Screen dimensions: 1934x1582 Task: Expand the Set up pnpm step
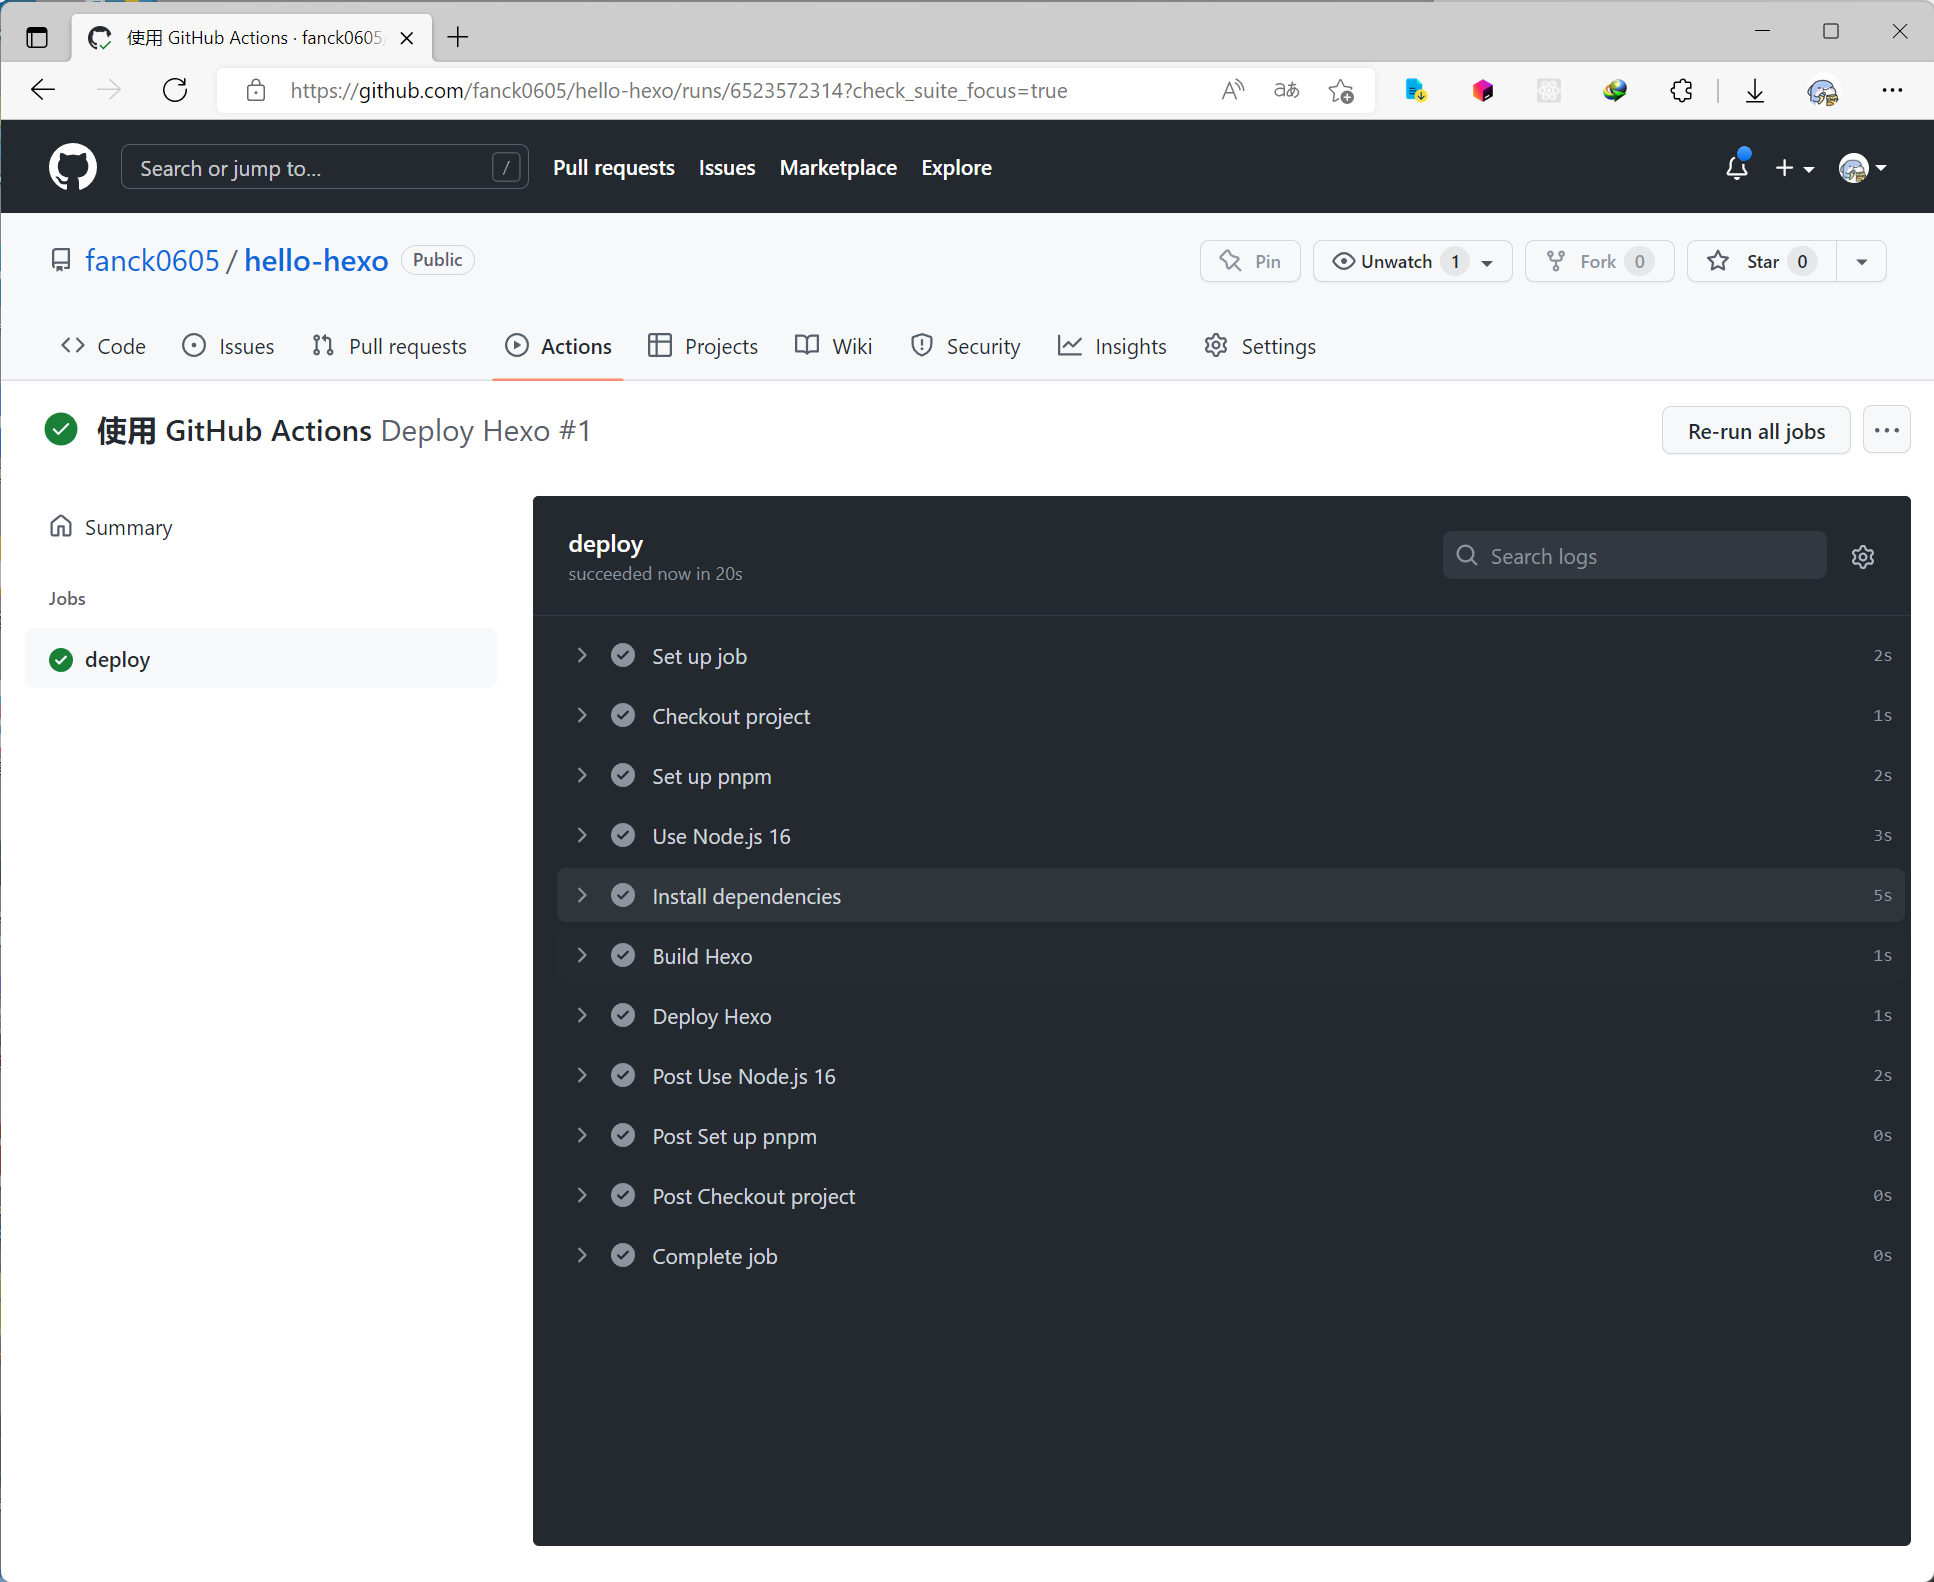(x=1231, y=776)
